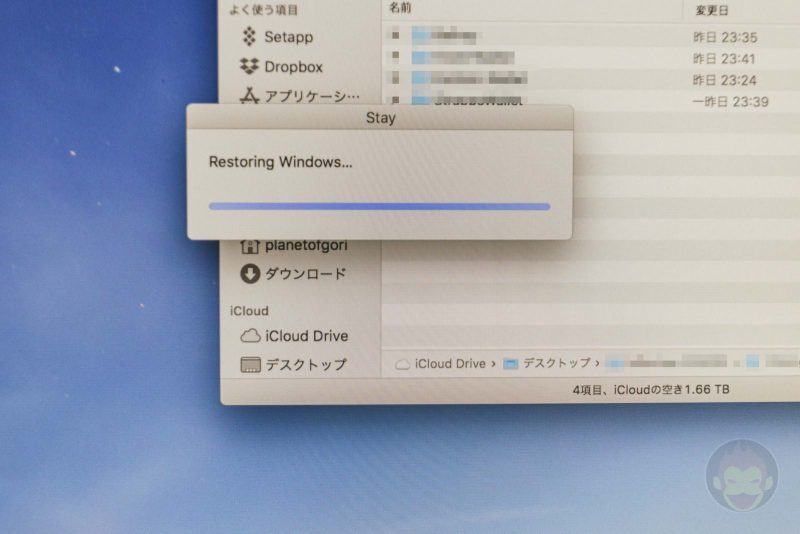The width and height of the screenshot is (800, 534).
Task: Click iCloud Drive in the path bar
Action: (451, 364)
